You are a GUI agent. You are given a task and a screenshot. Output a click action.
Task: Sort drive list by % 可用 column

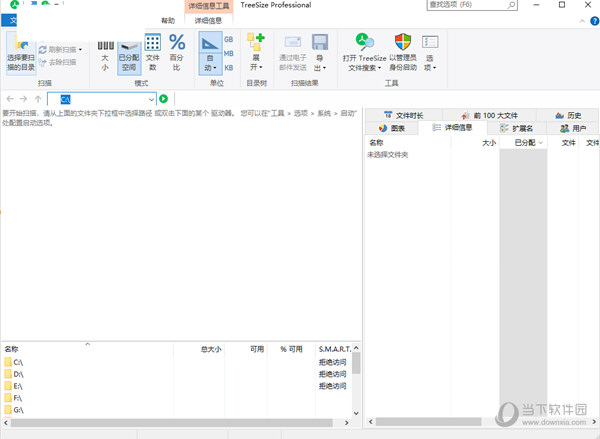(291, 349)
